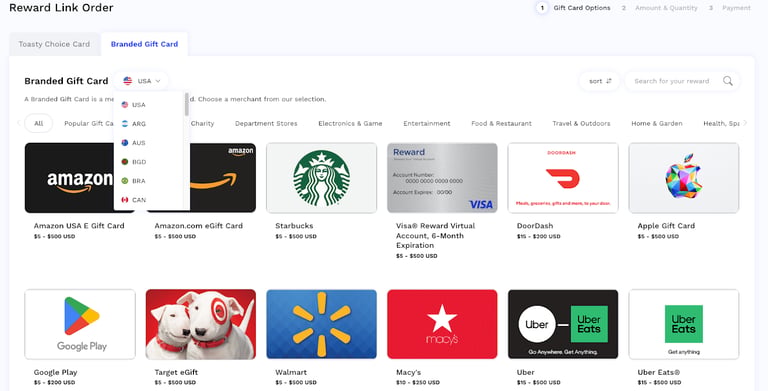Choose the ARG flag entry

tap(133, 123)
